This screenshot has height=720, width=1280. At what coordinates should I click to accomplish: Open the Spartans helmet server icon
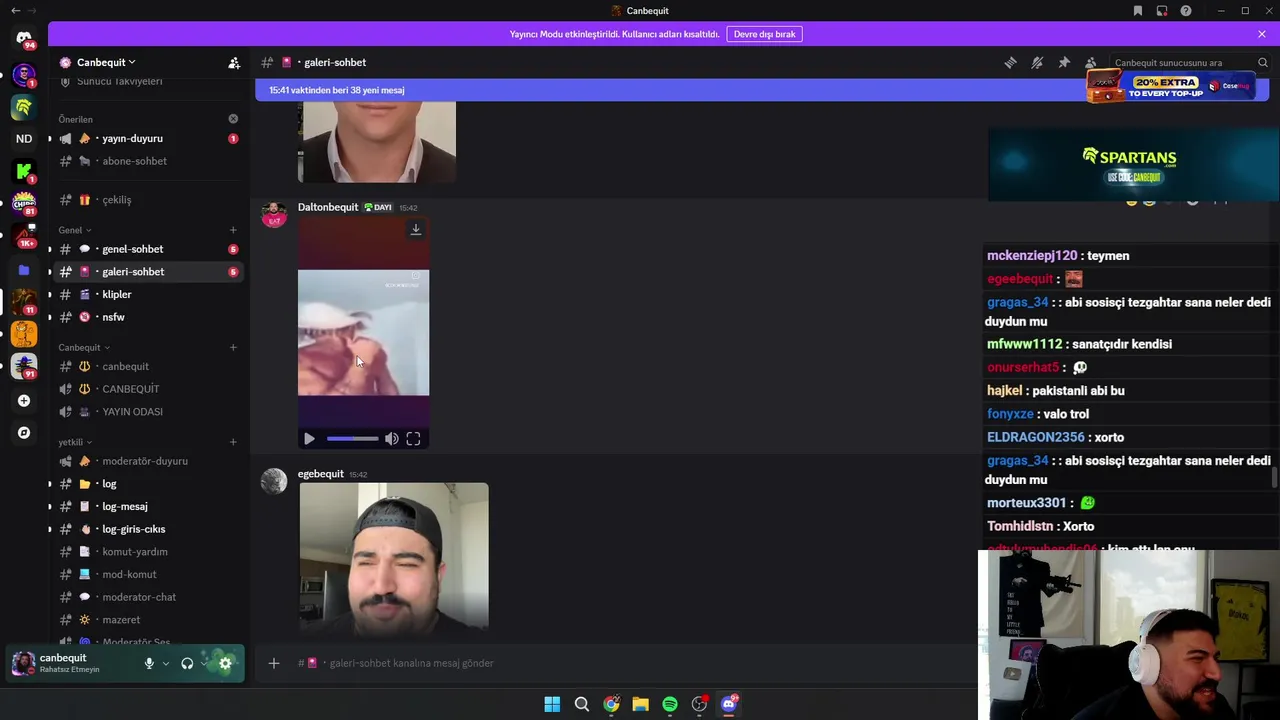tap(24, 106)
